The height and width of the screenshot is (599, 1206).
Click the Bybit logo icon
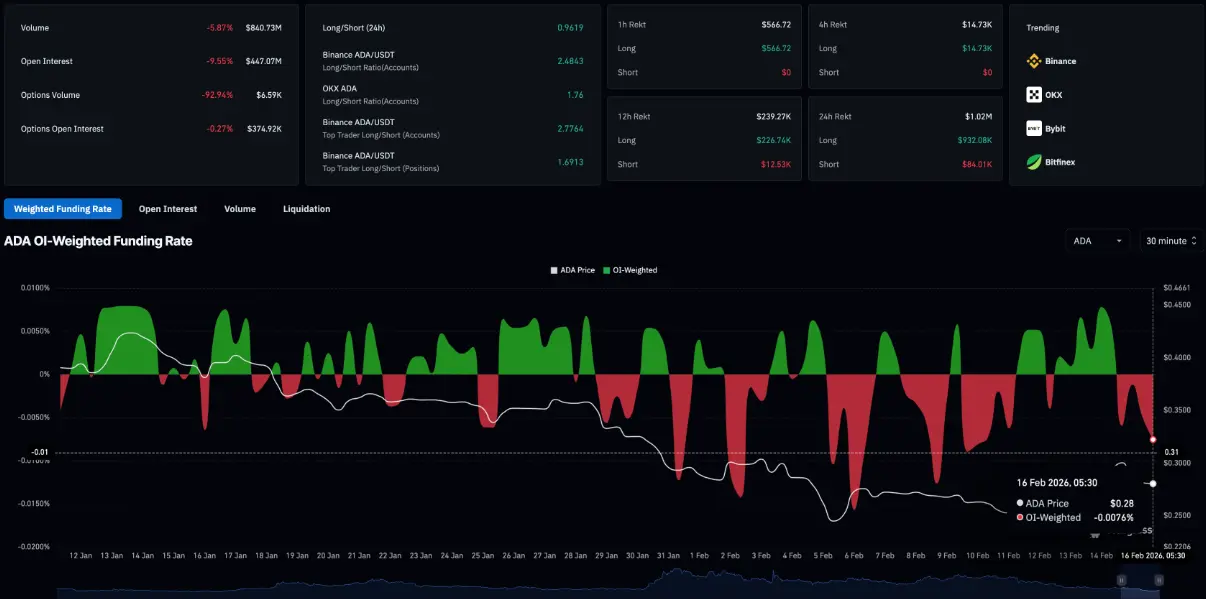(1034, 128)
